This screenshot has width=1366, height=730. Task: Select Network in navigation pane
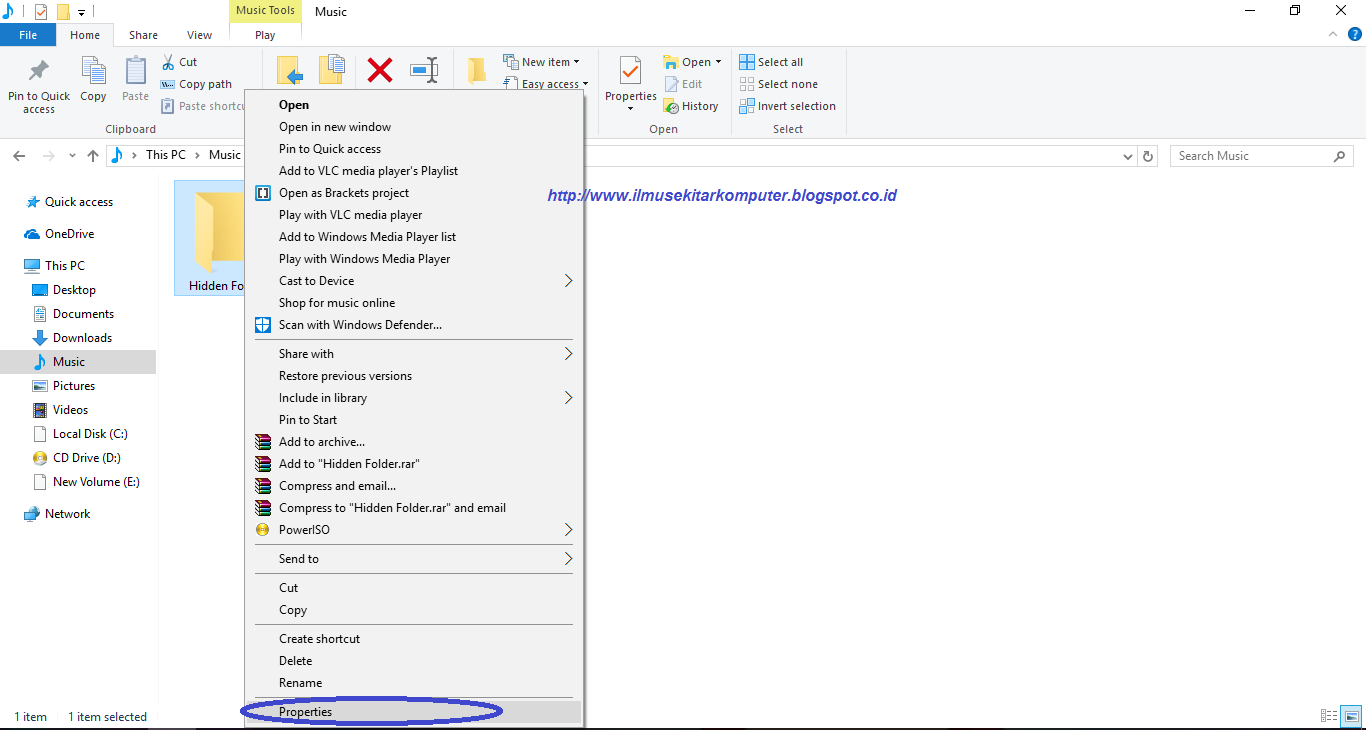click(66, 514)
